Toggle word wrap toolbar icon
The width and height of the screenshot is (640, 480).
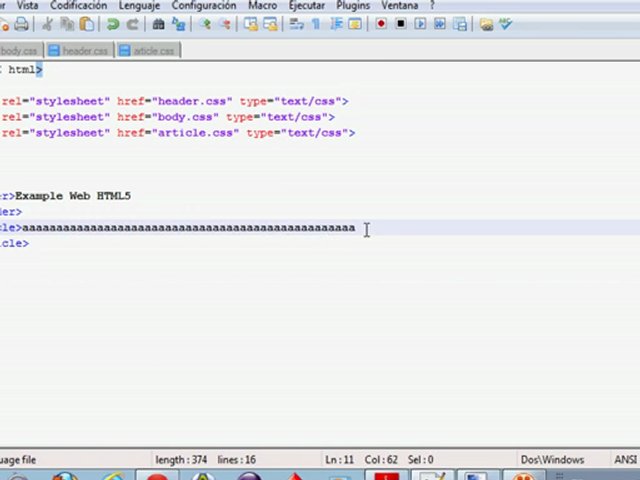(x=296, y=24)
